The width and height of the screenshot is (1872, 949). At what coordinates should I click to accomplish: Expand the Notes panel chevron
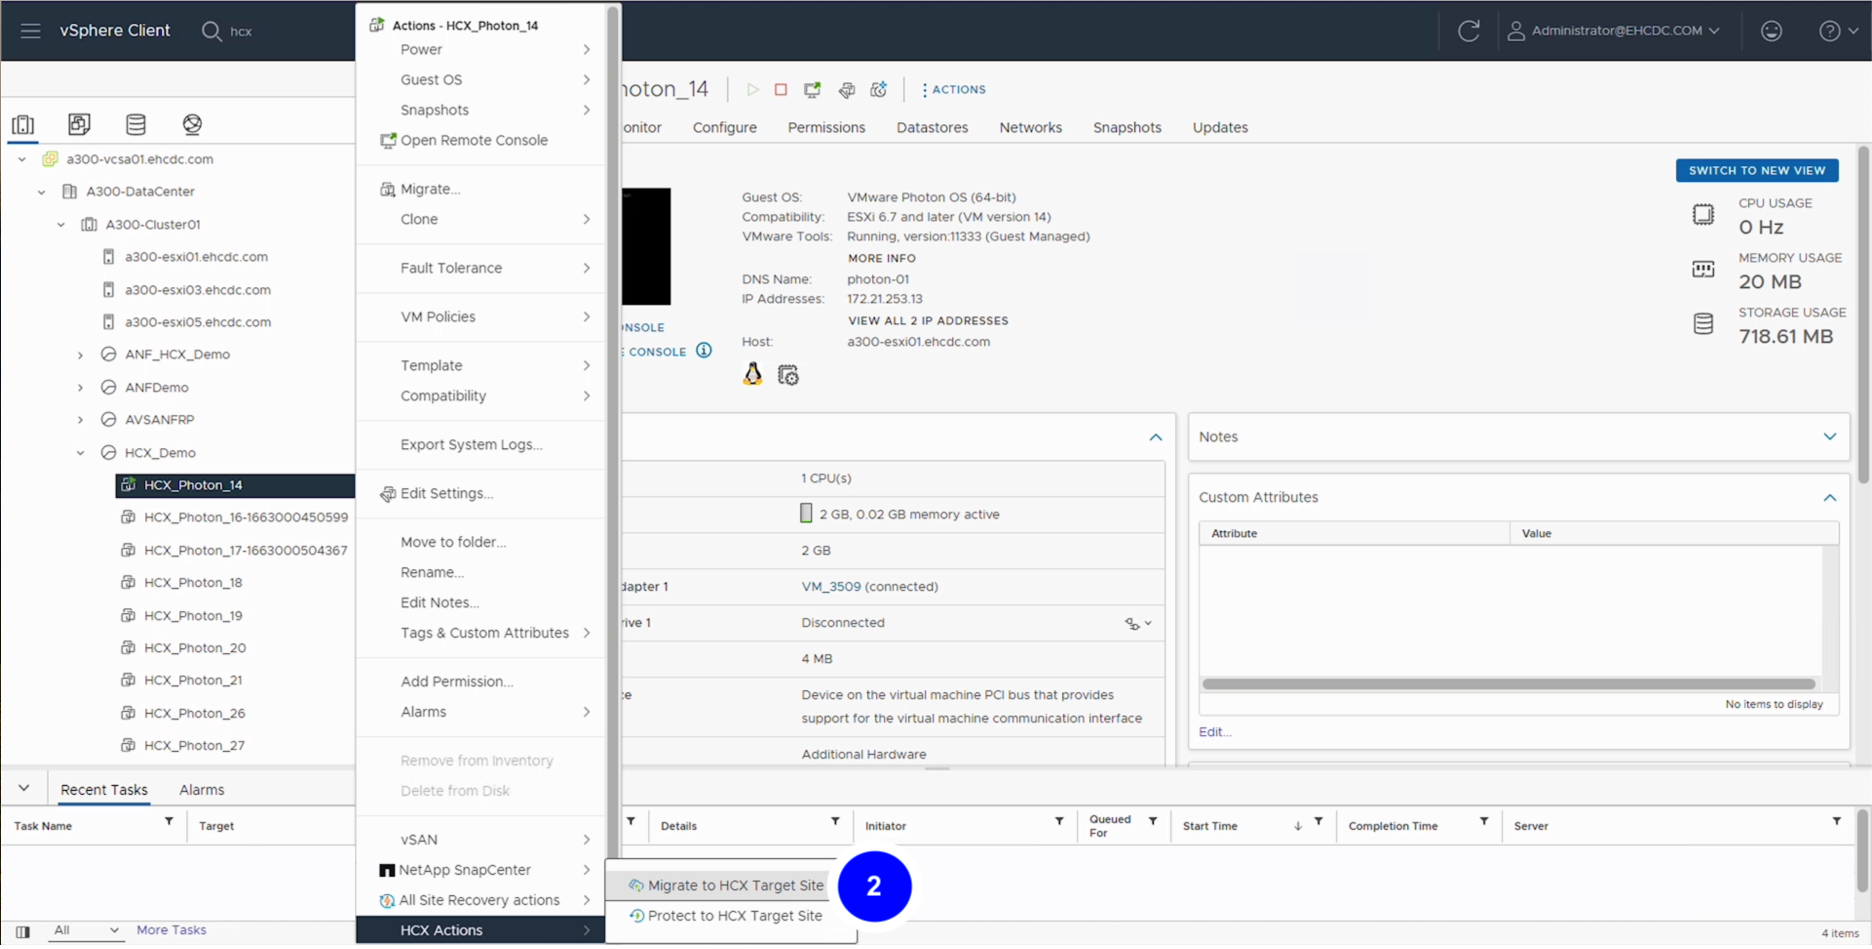(x=1829, y=437)
